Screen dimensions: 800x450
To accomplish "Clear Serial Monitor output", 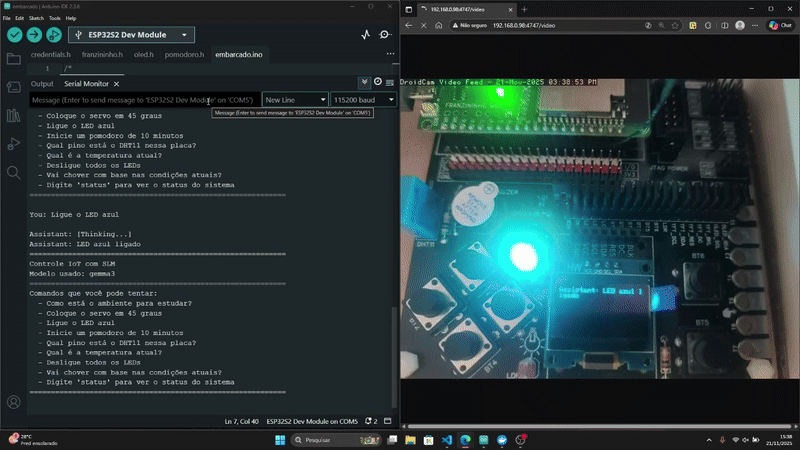I will tap(389, 83).
